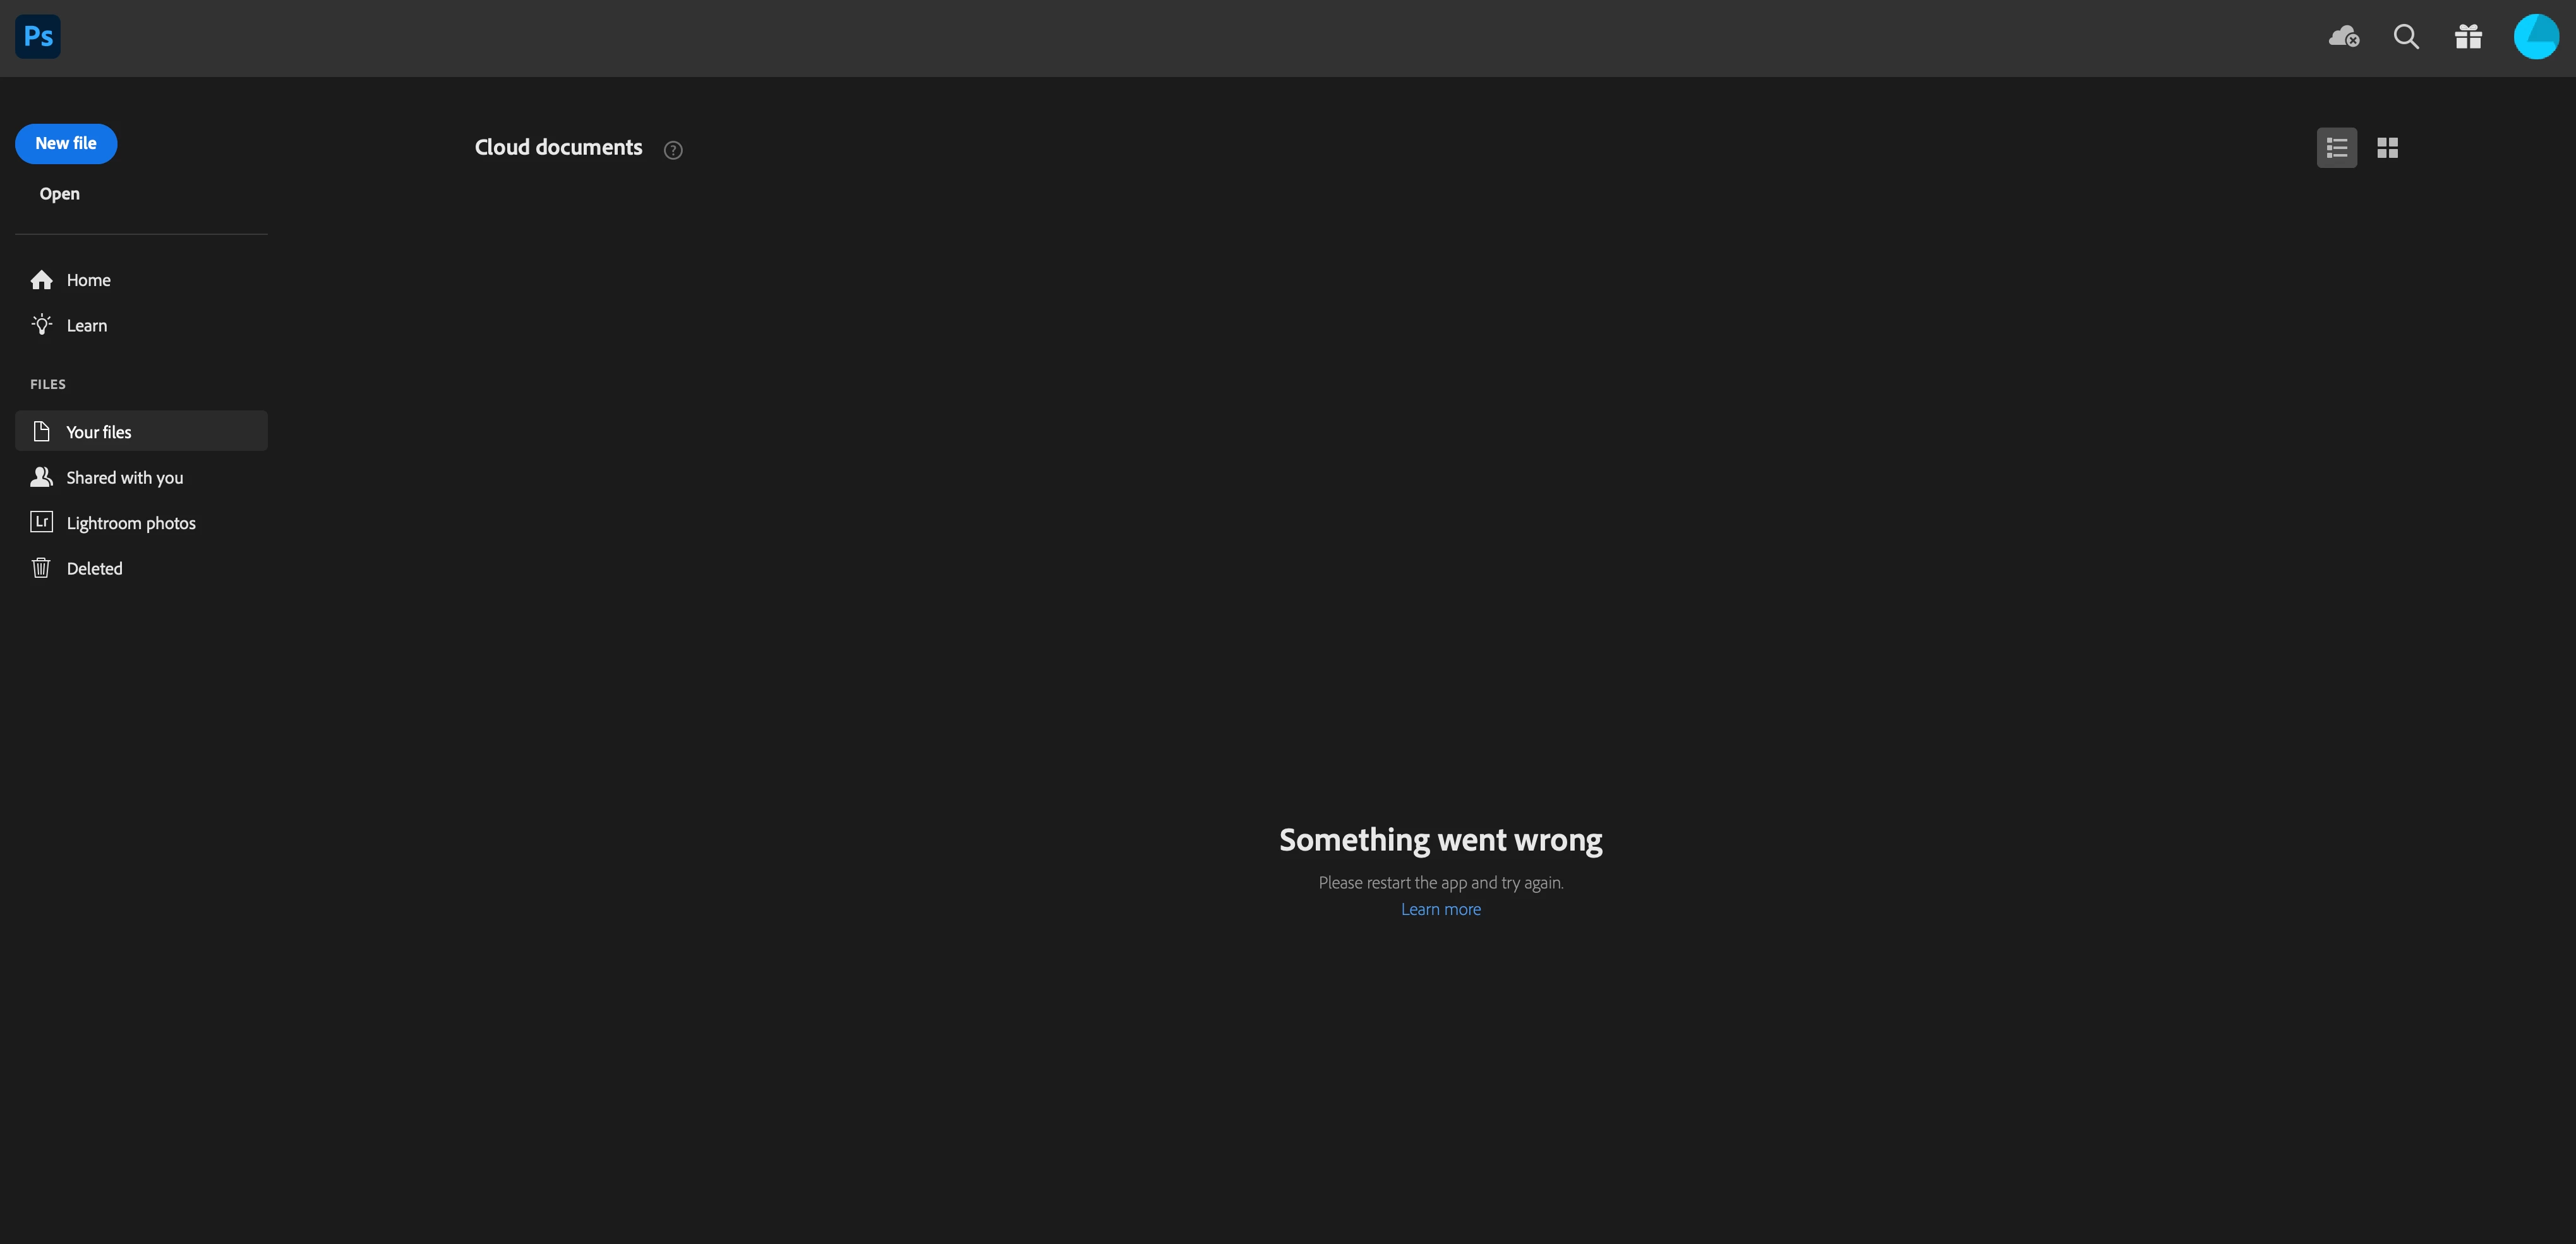
Task: Go to Lightroom photos
Action: tap(131, 523)
